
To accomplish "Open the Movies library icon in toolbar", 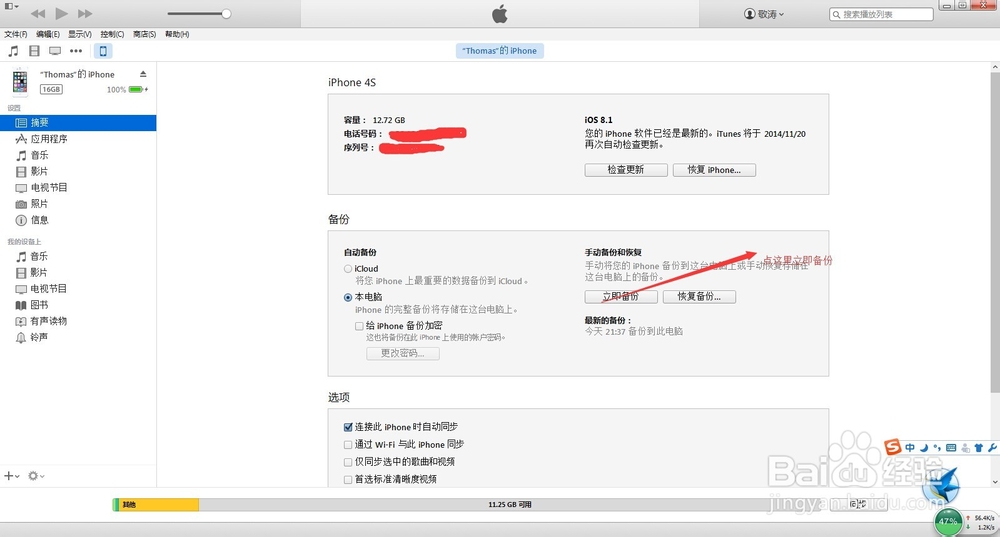I will (34, 51).
